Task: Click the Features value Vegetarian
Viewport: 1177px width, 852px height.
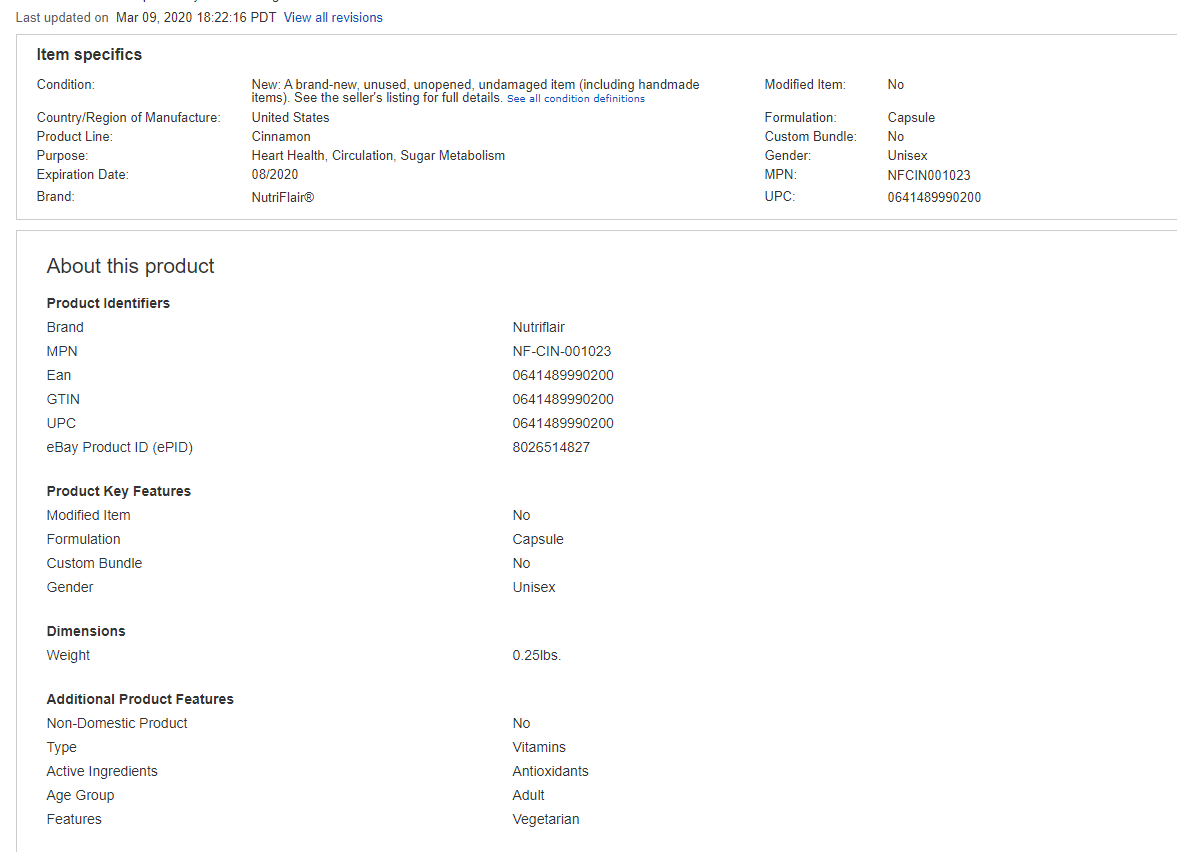Action: 546,819
